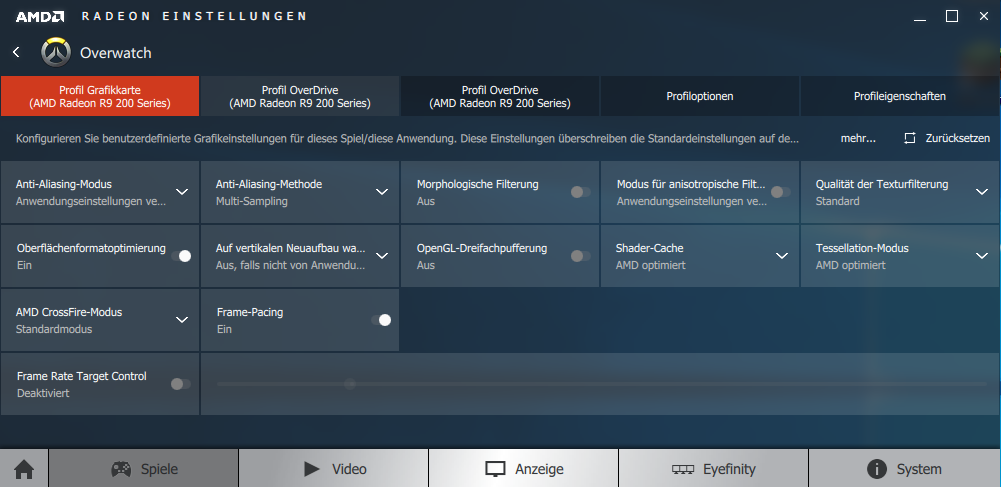Enable Frame Rate Target Control switch
Viewport: 1001px width, 487px height.
pyautogui.click(x=181, y=384)
